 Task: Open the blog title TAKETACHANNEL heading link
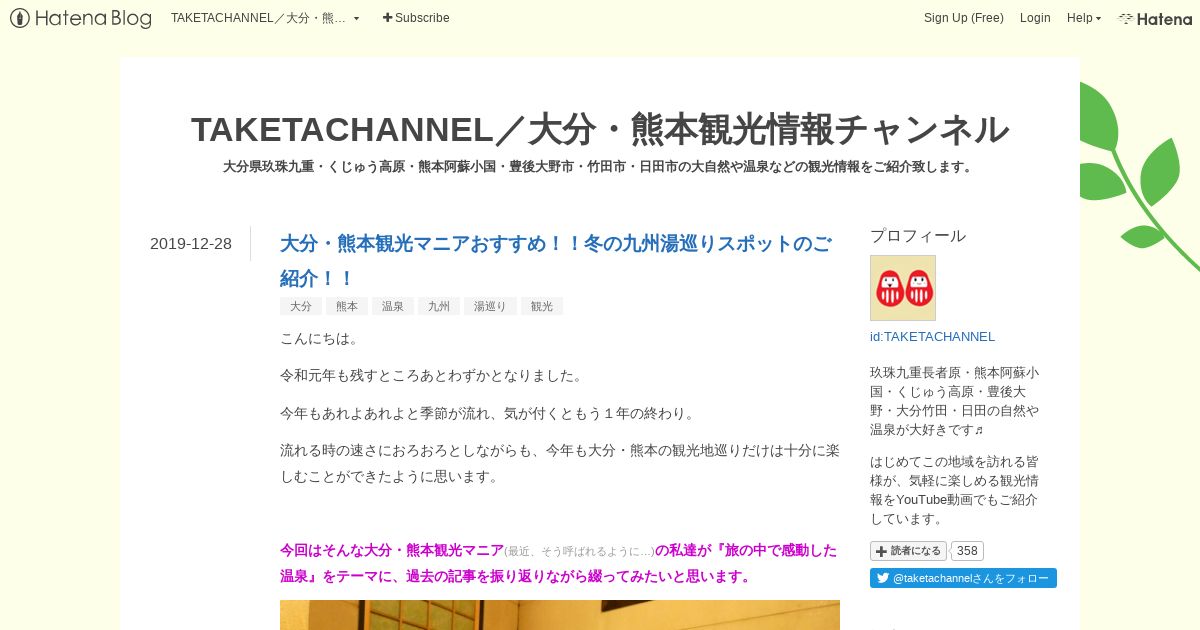(x=600, y=129)
